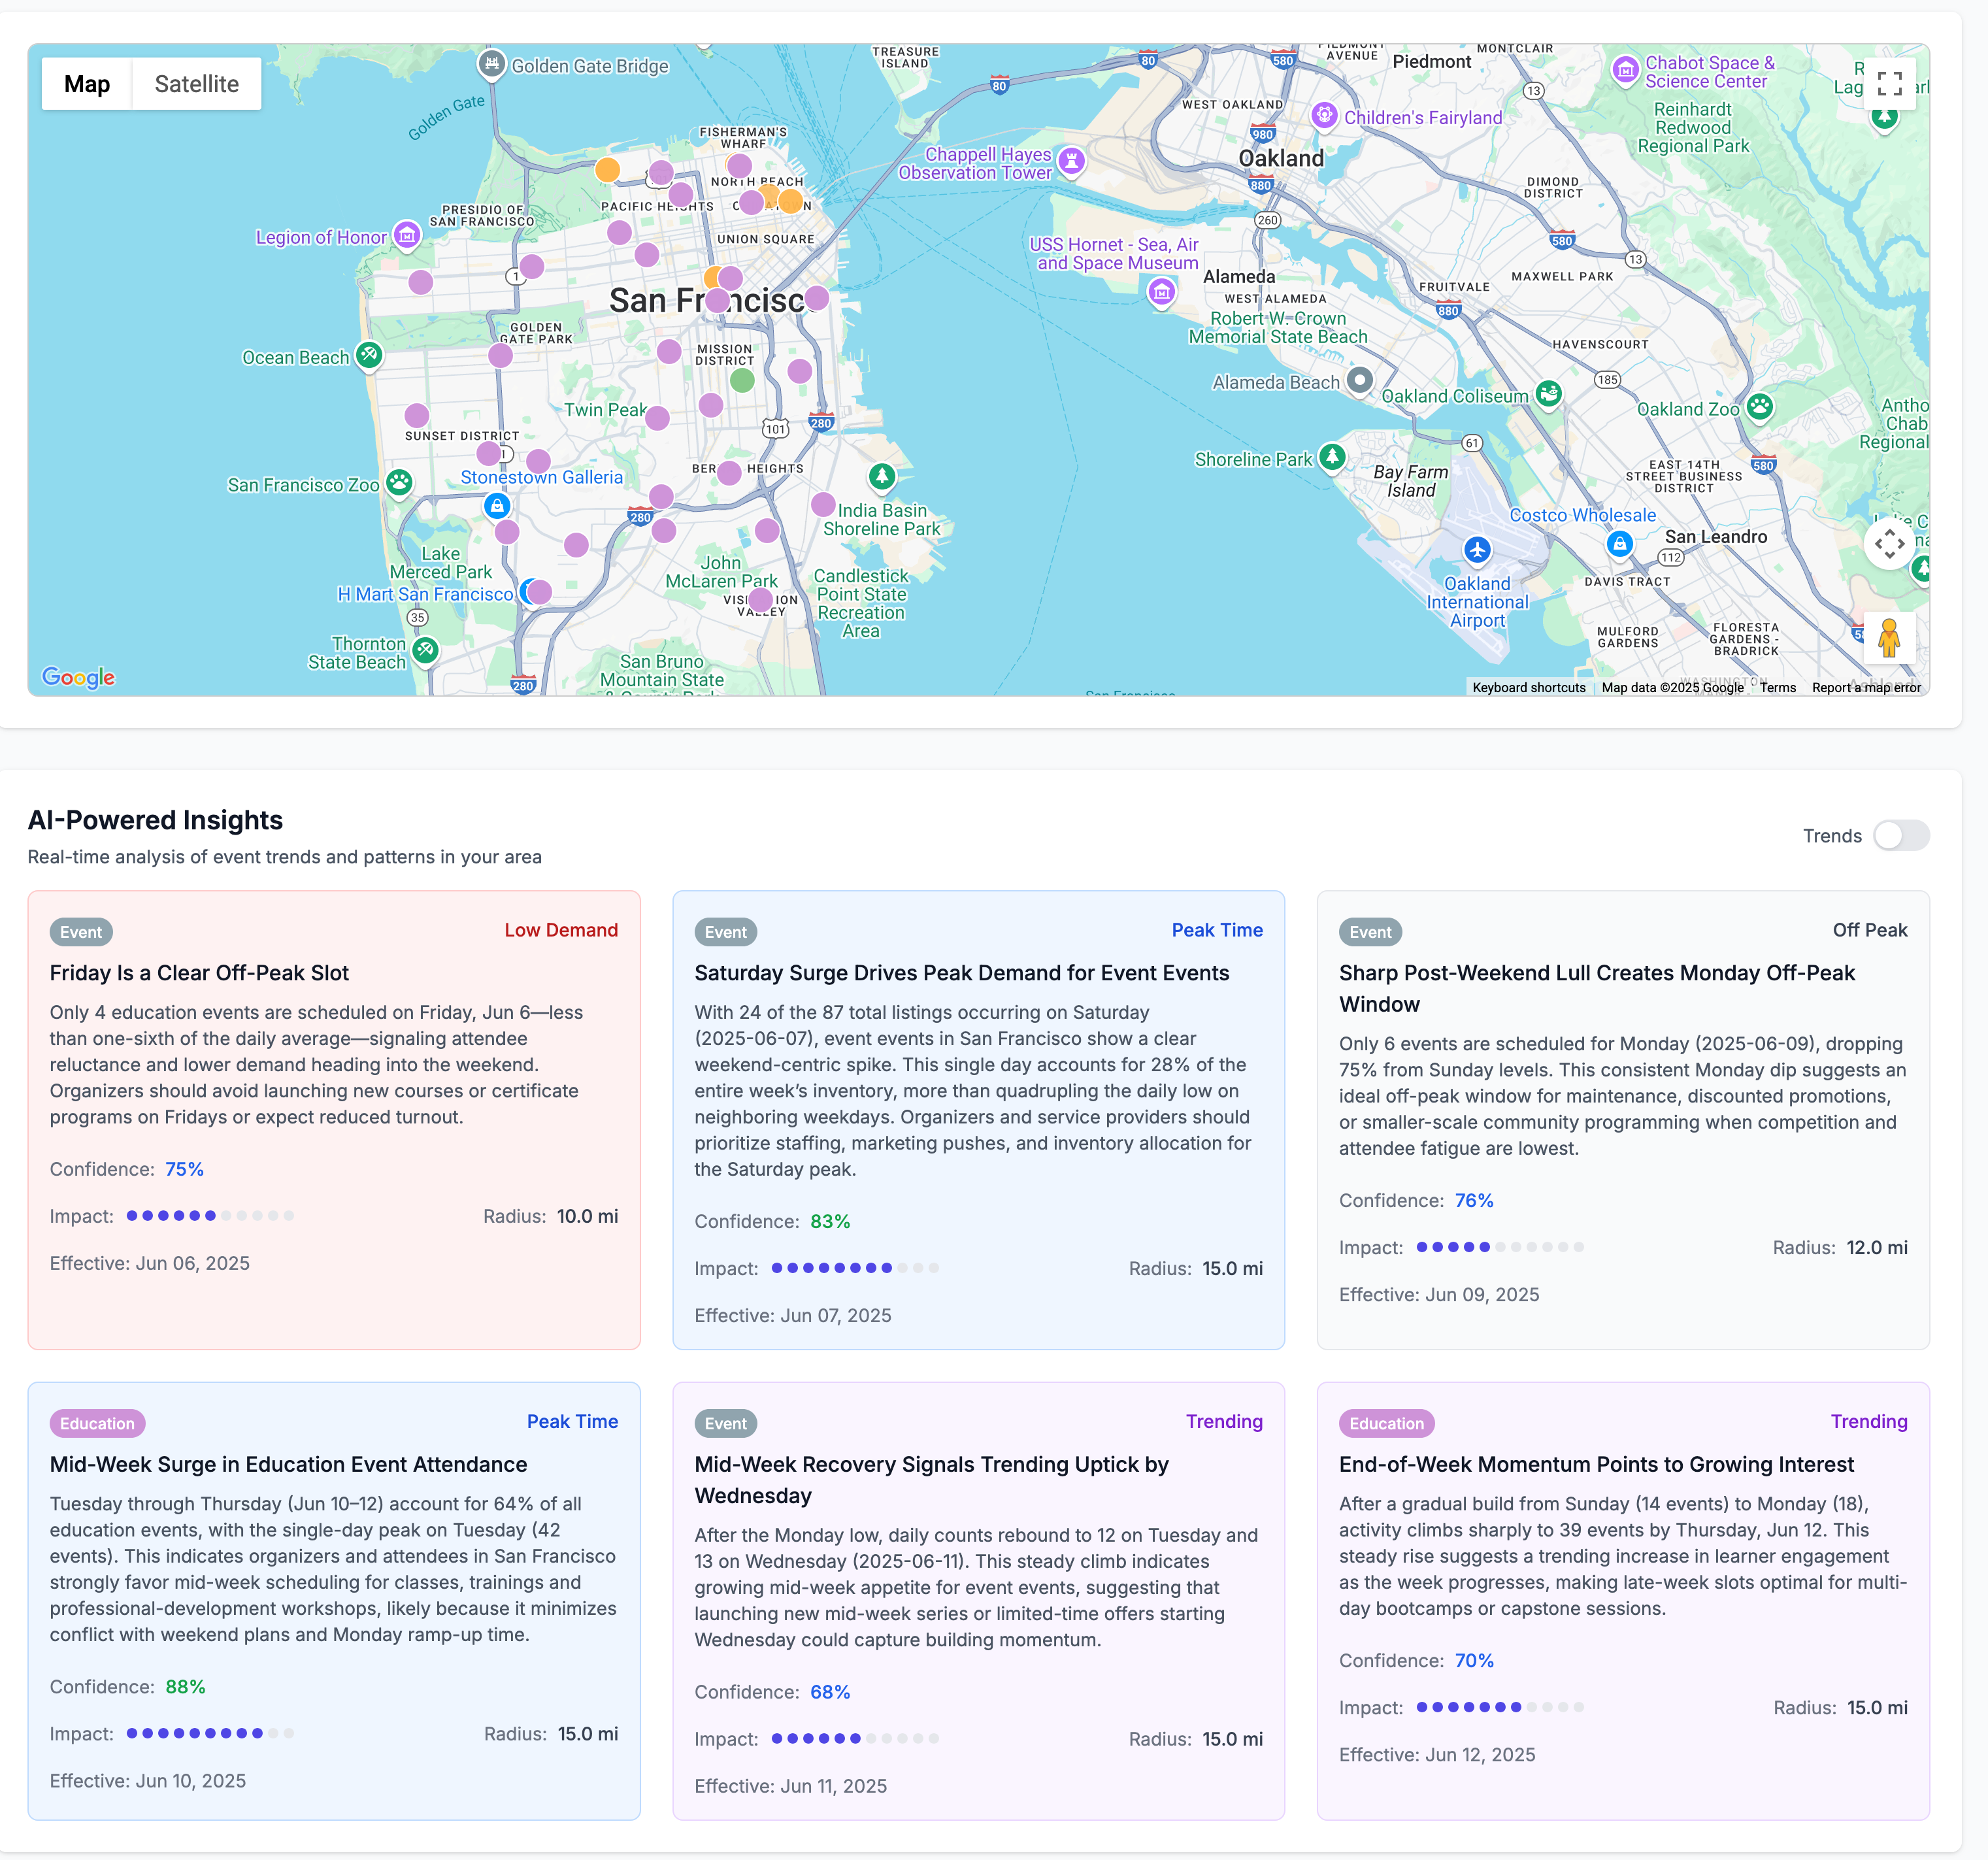This screenshot has width=1988, height=1860.
Task: Click the Radius 12.0 mi value
Action: [x=1876, y=1247]
